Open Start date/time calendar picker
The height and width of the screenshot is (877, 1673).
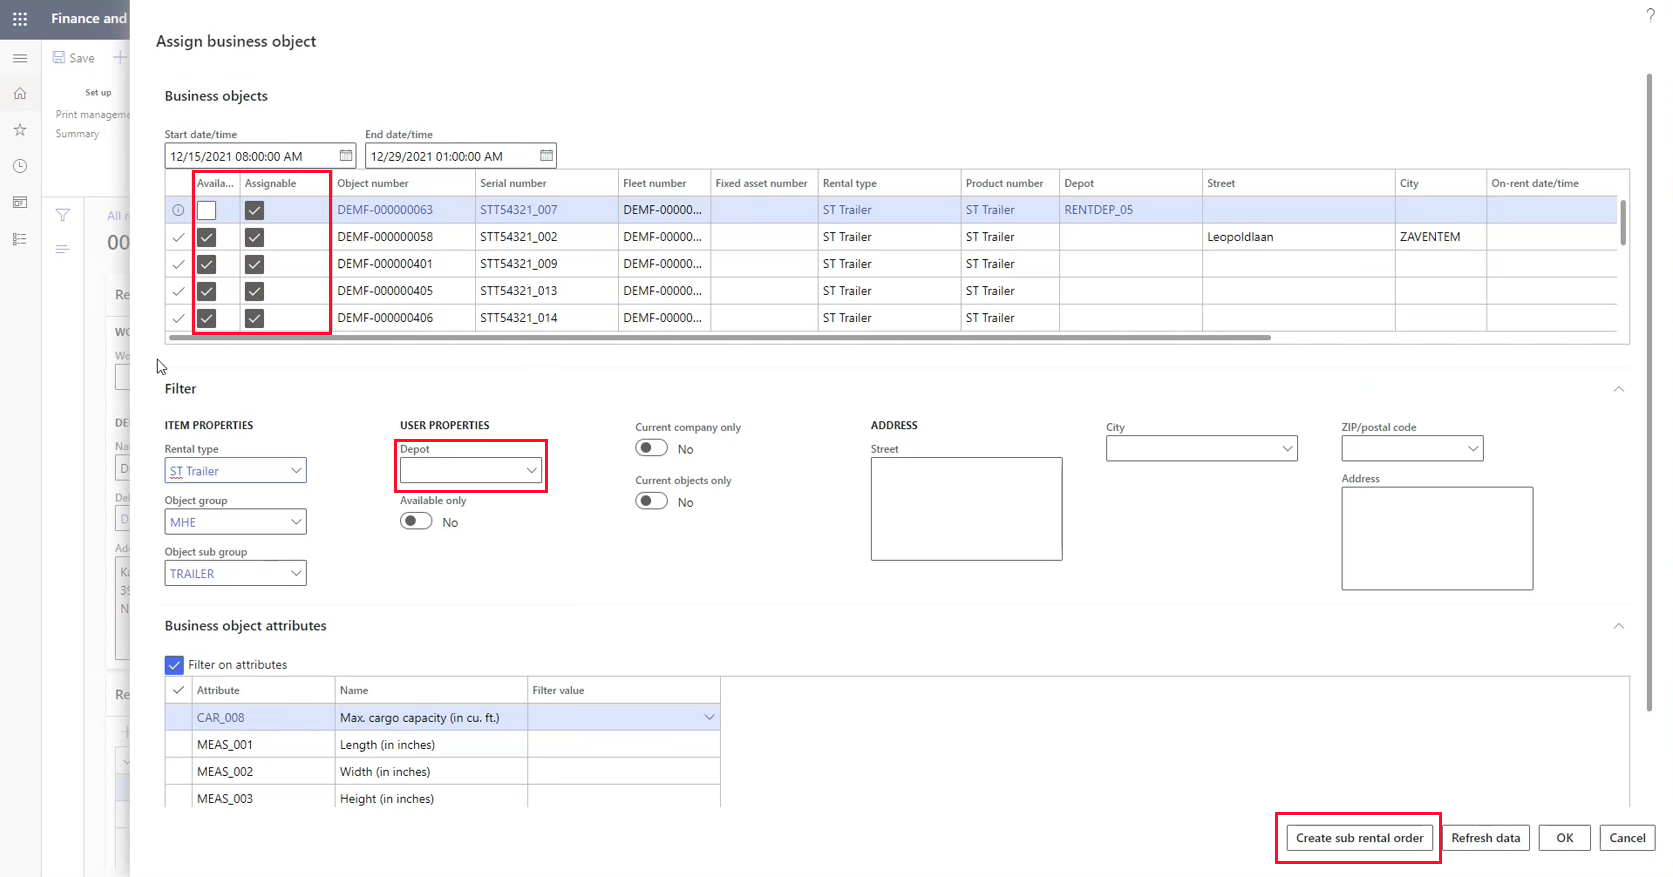point(345,156)
